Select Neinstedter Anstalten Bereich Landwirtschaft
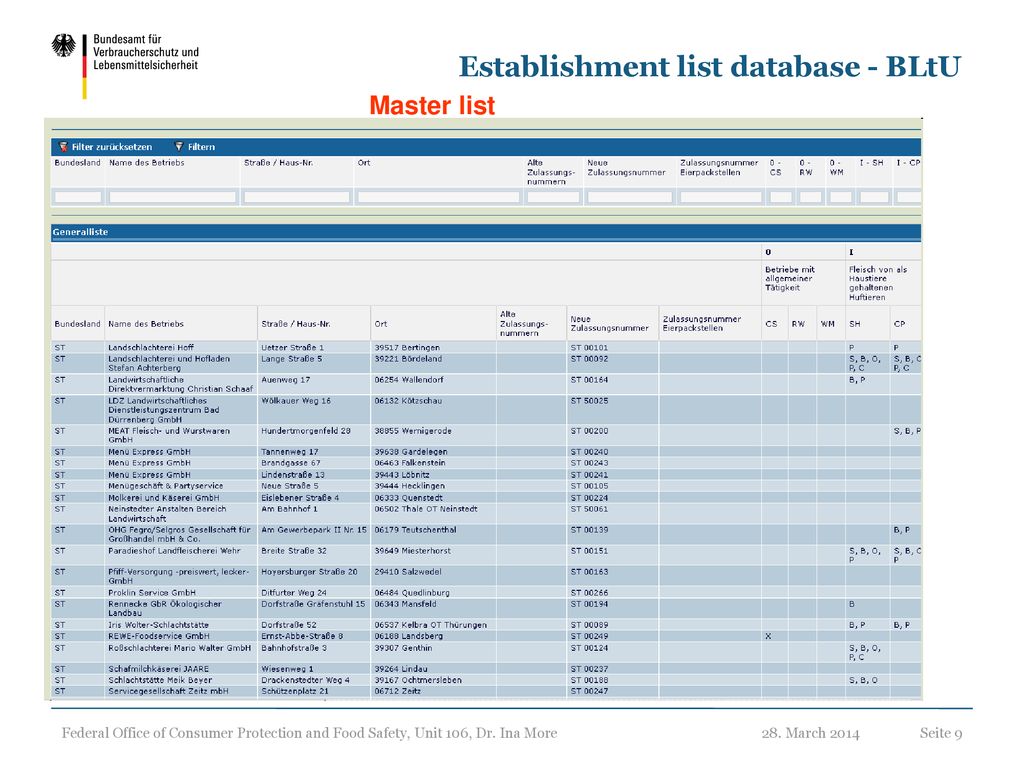 point(486,513)
